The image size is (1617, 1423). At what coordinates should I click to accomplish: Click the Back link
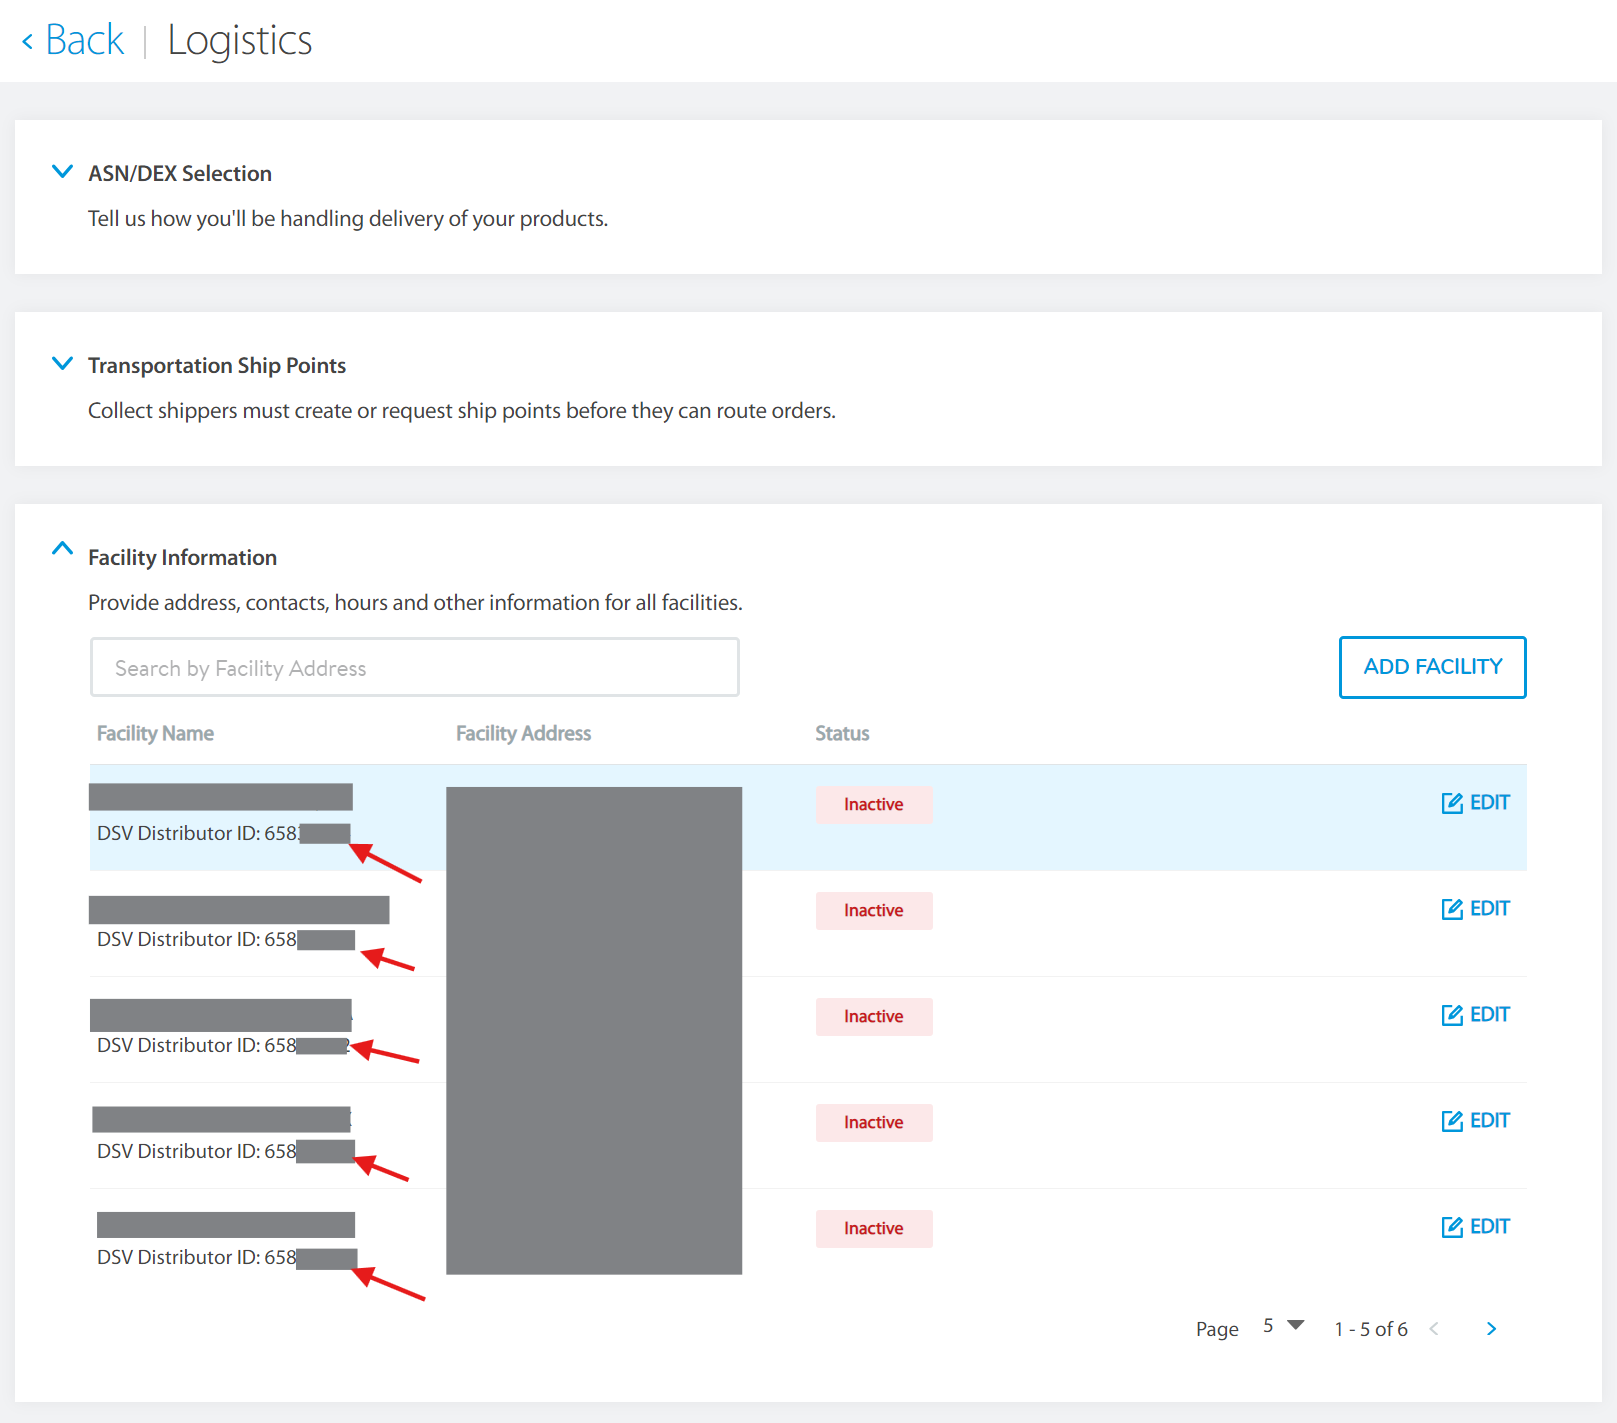[x=84, y=41]
